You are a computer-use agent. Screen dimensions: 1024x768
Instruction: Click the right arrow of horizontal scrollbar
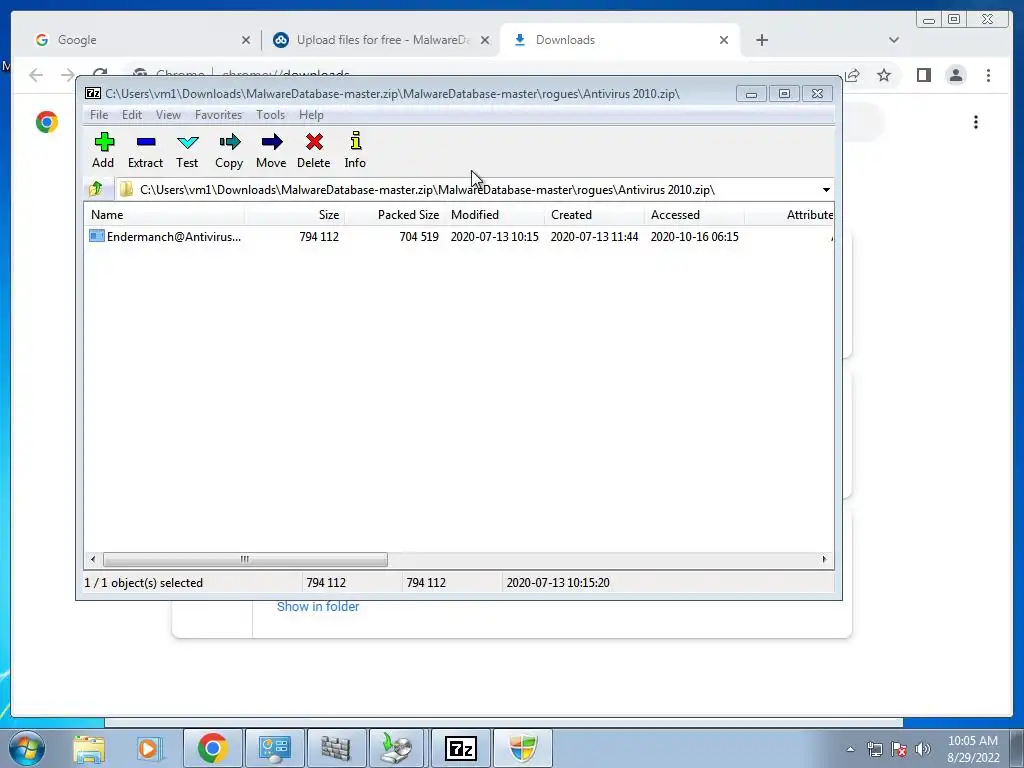pos(824,559)
